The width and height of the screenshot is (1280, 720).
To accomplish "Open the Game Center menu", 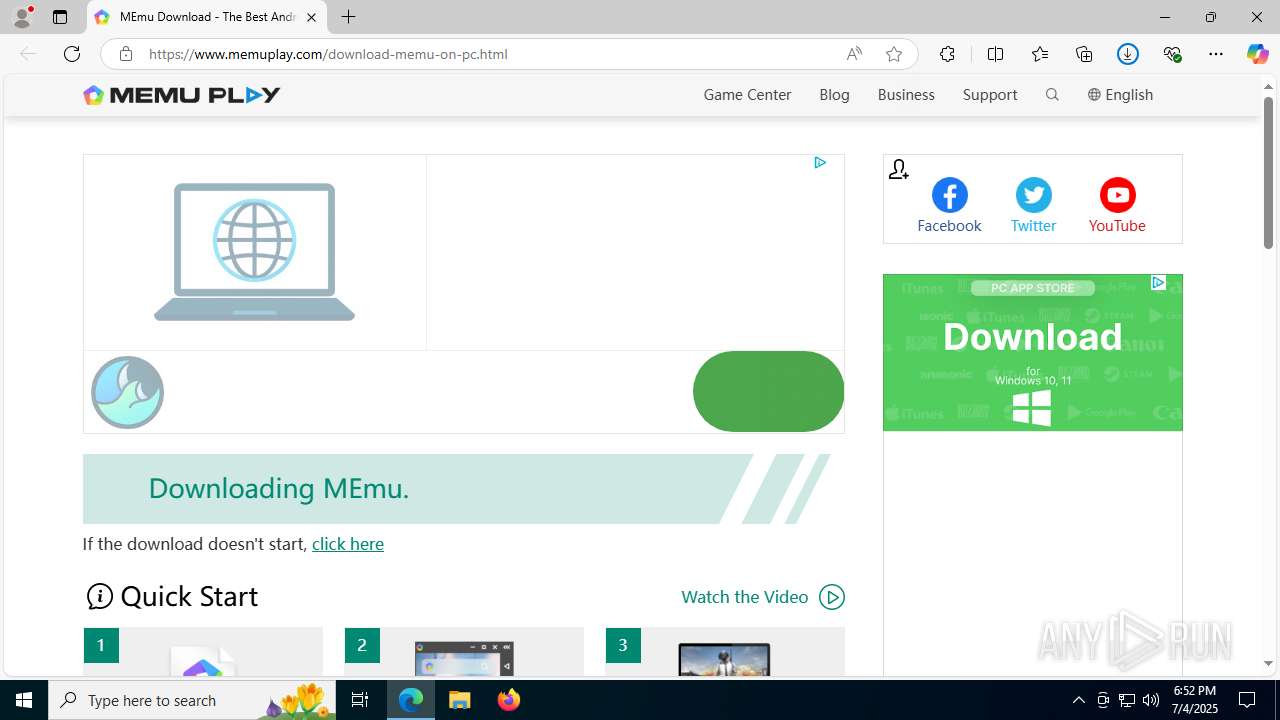I will 747,94.
